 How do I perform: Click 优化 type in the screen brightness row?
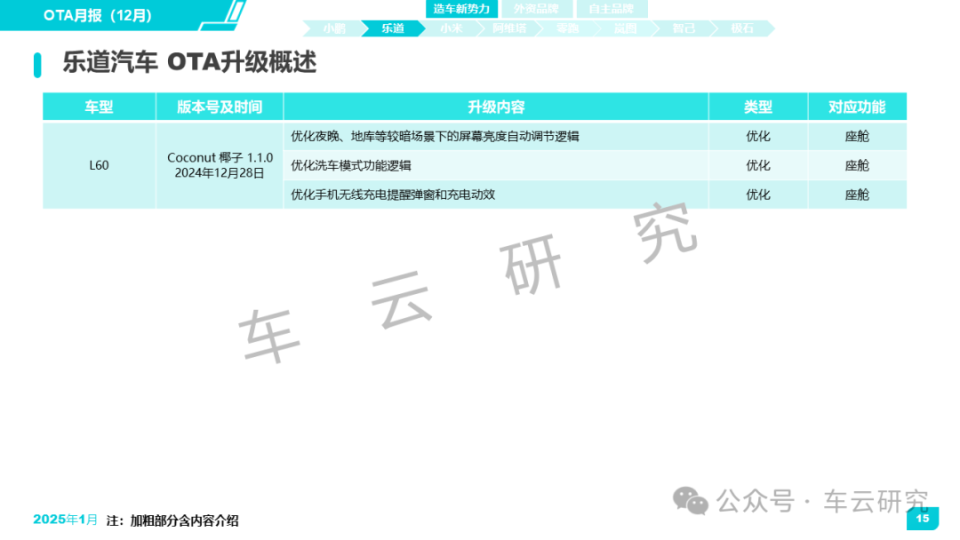[758, 136]
